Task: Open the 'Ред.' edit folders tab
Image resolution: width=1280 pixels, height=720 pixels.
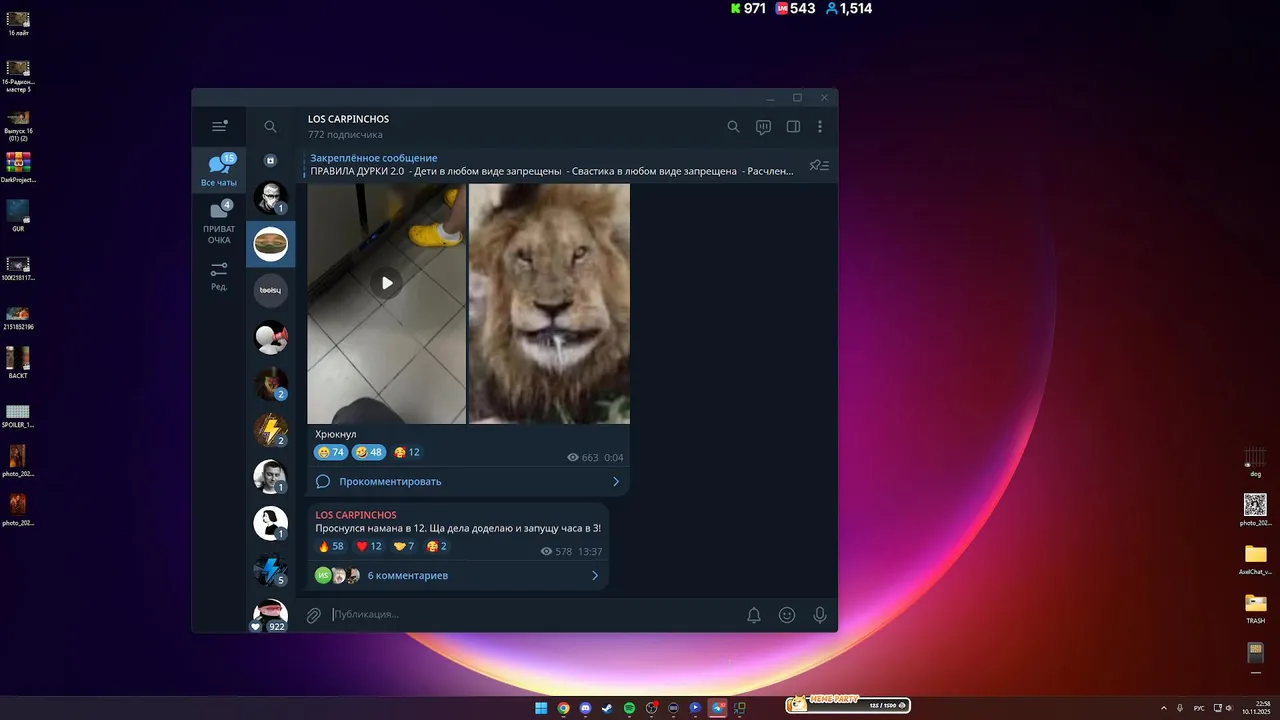Action: (219, 276)
